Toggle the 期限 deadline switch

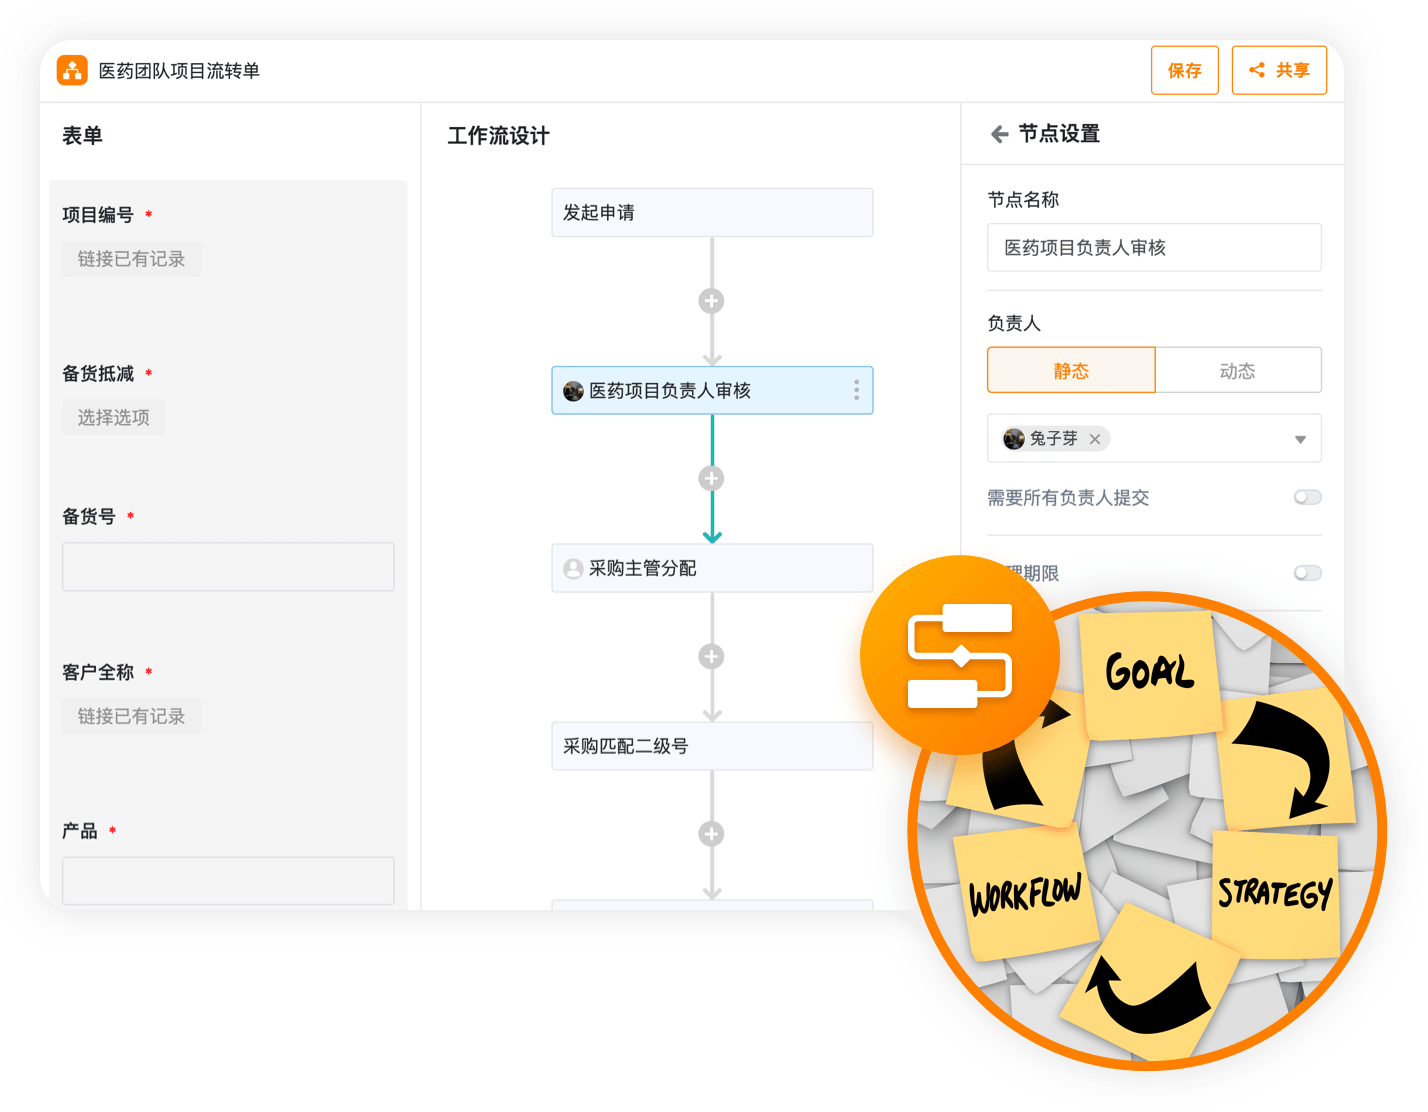pyautogui.click(x=1307, y=573)
